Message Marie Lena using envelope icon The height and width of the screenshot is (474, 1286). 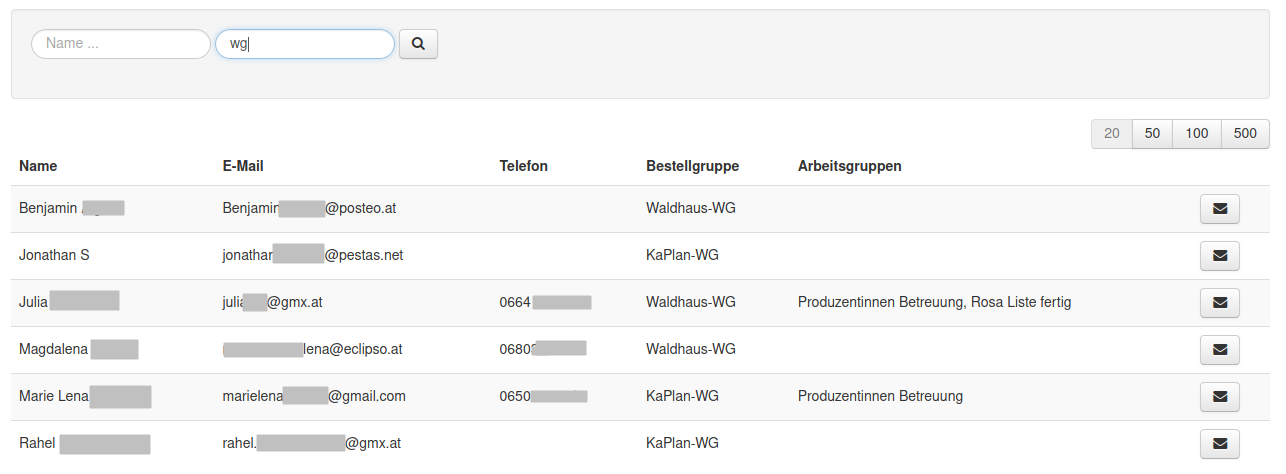(x=1219, y=397)
